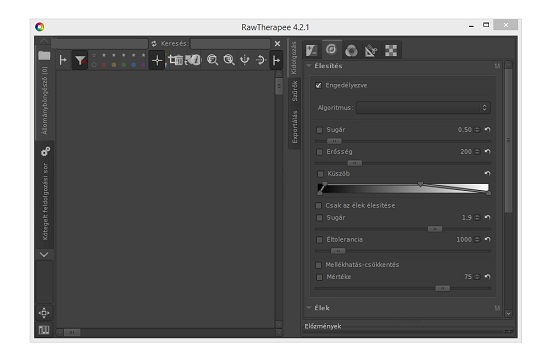The image size is (550, 364).
Task: Select the Exposure tab icon
Action: (311, 50)
